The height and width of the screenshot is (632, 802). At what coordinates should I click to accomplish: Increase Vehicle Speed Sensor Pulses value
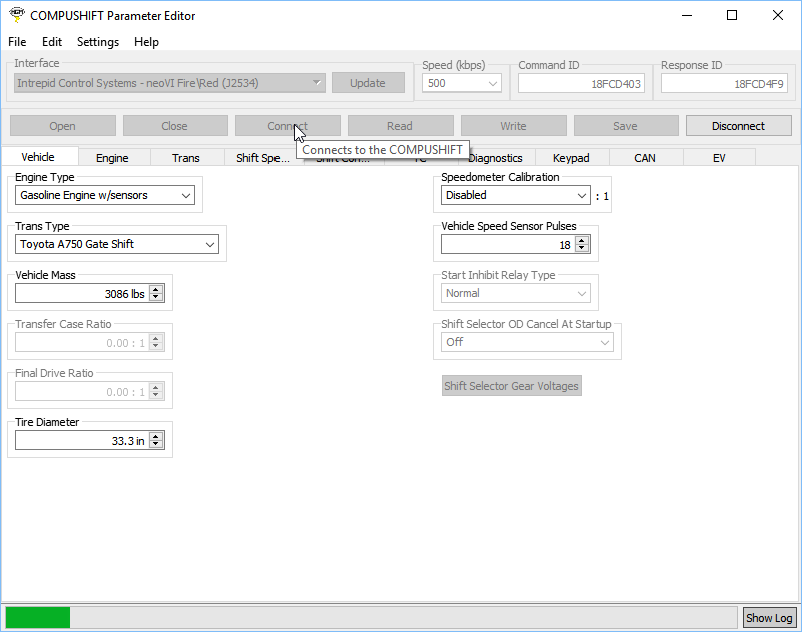pos(582,240)
